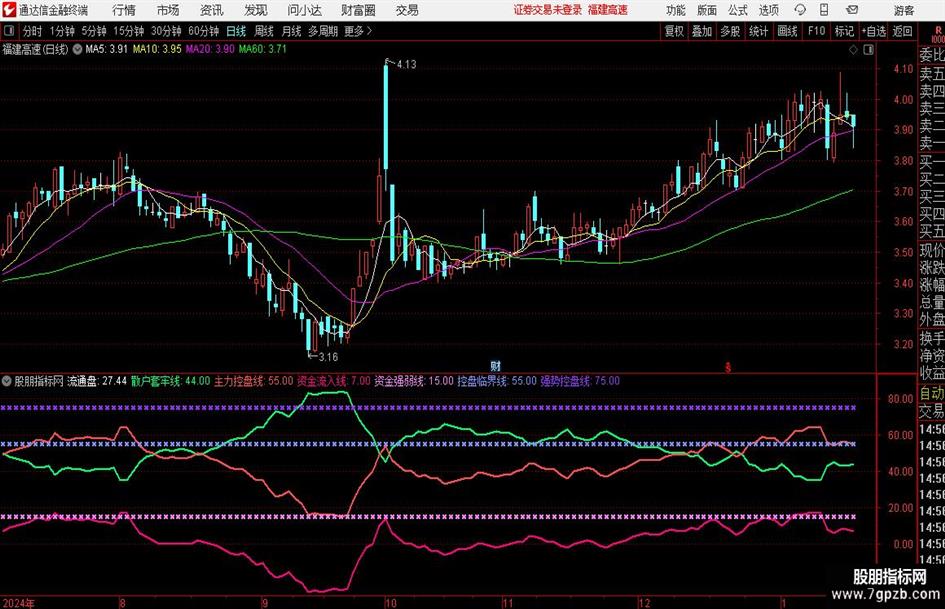Expand the 股朋指标网 indicator dropdown arrow
Image resolution: width=945 pixels, height=609 pixels.
[7, 381]
